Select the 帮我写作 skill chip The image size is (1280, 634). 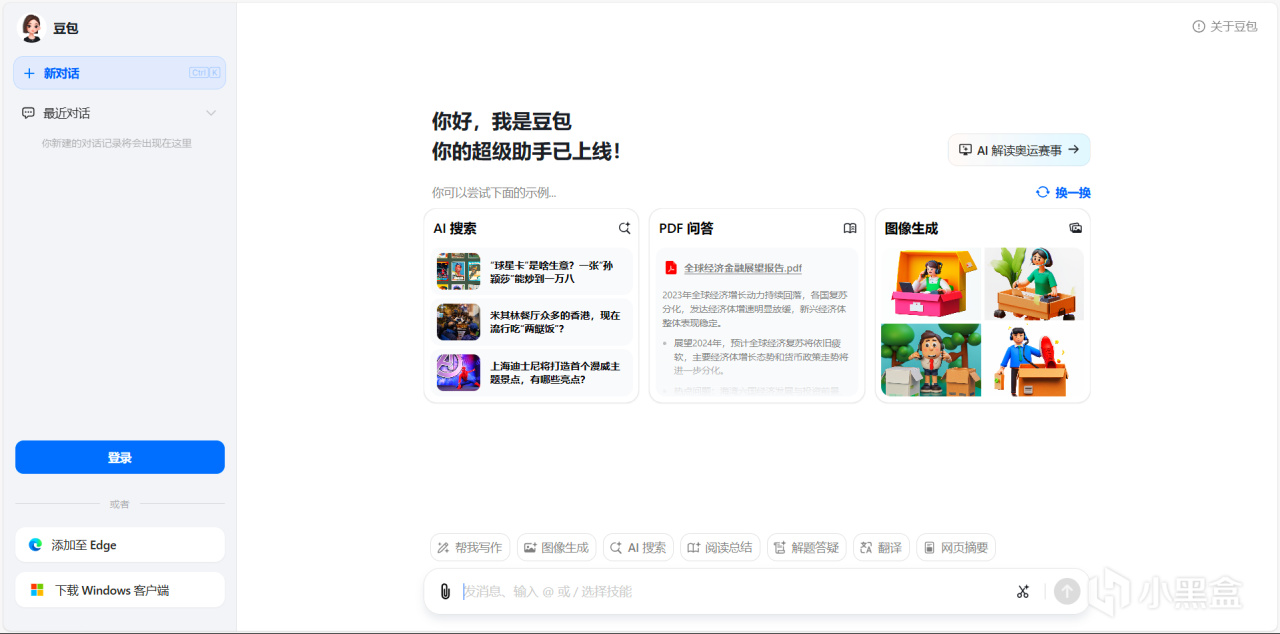[x=470, y=547]
